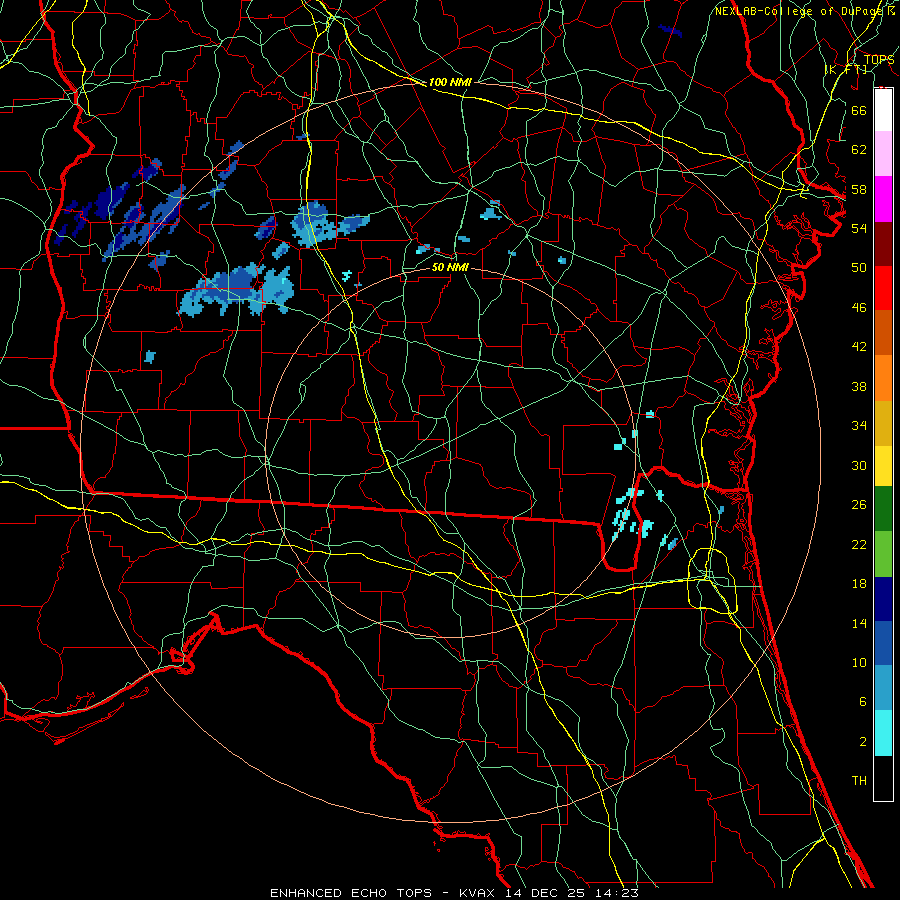This screenshot has height=900, width=900.
Task: Click the medium blue swatch between 10 and 14
Action: click(883, 643)
